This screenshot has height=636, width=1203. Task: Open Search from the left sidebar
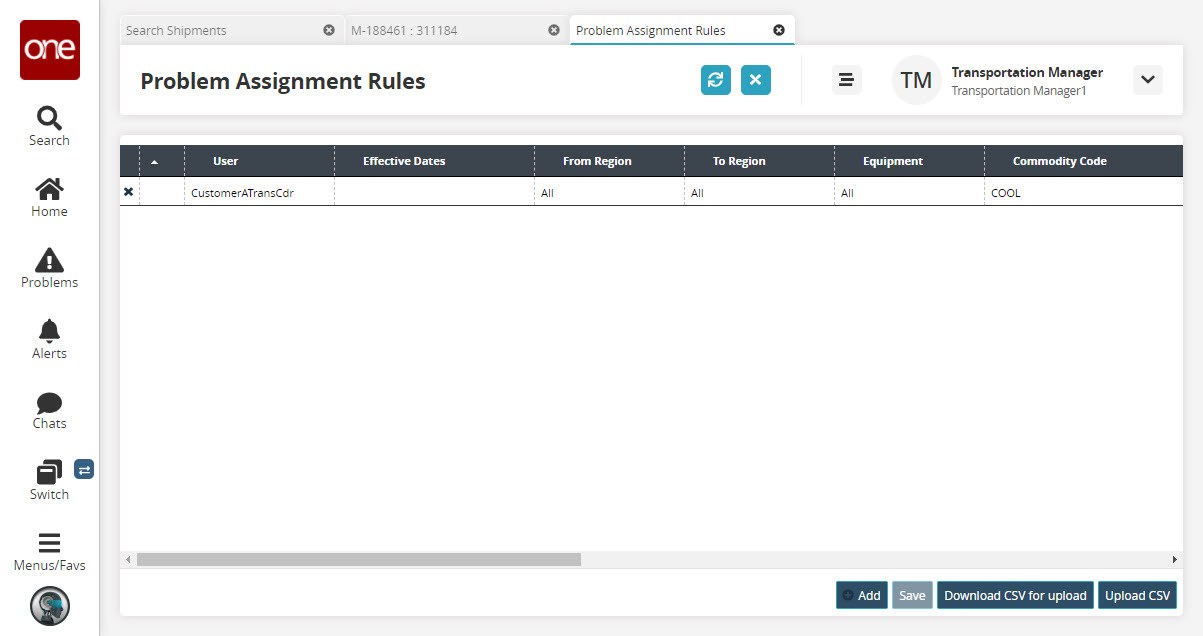(49, 126)
